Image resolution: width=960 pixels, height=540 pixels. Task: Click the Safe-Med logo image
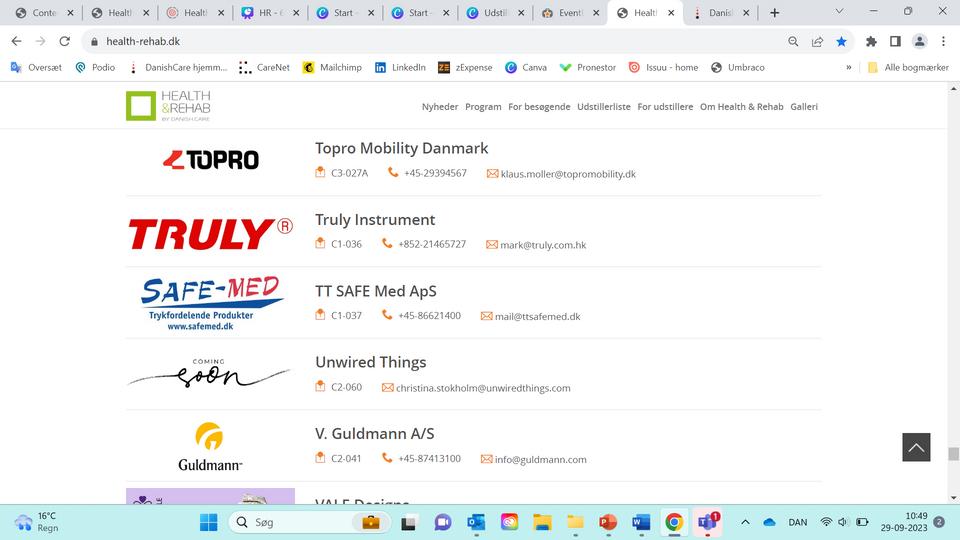click(x=211, y=303)
